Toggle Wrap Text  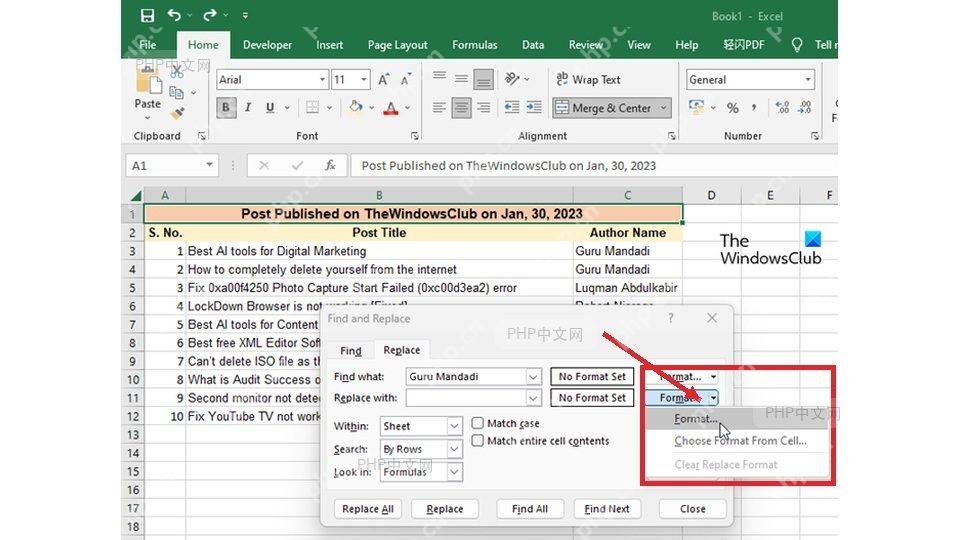click(x=588, y=80)
